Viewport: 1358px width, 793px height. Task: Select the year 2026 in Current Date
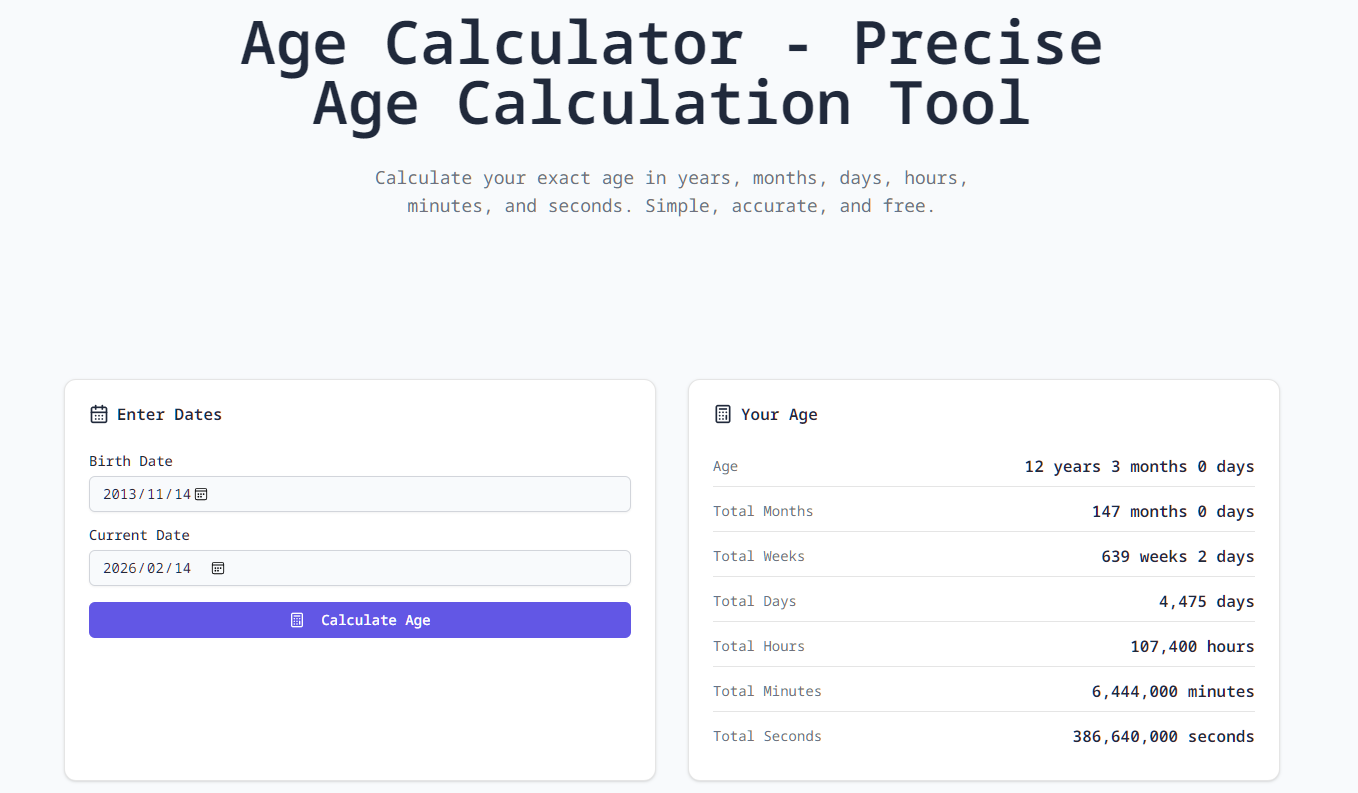coord(120,568)
